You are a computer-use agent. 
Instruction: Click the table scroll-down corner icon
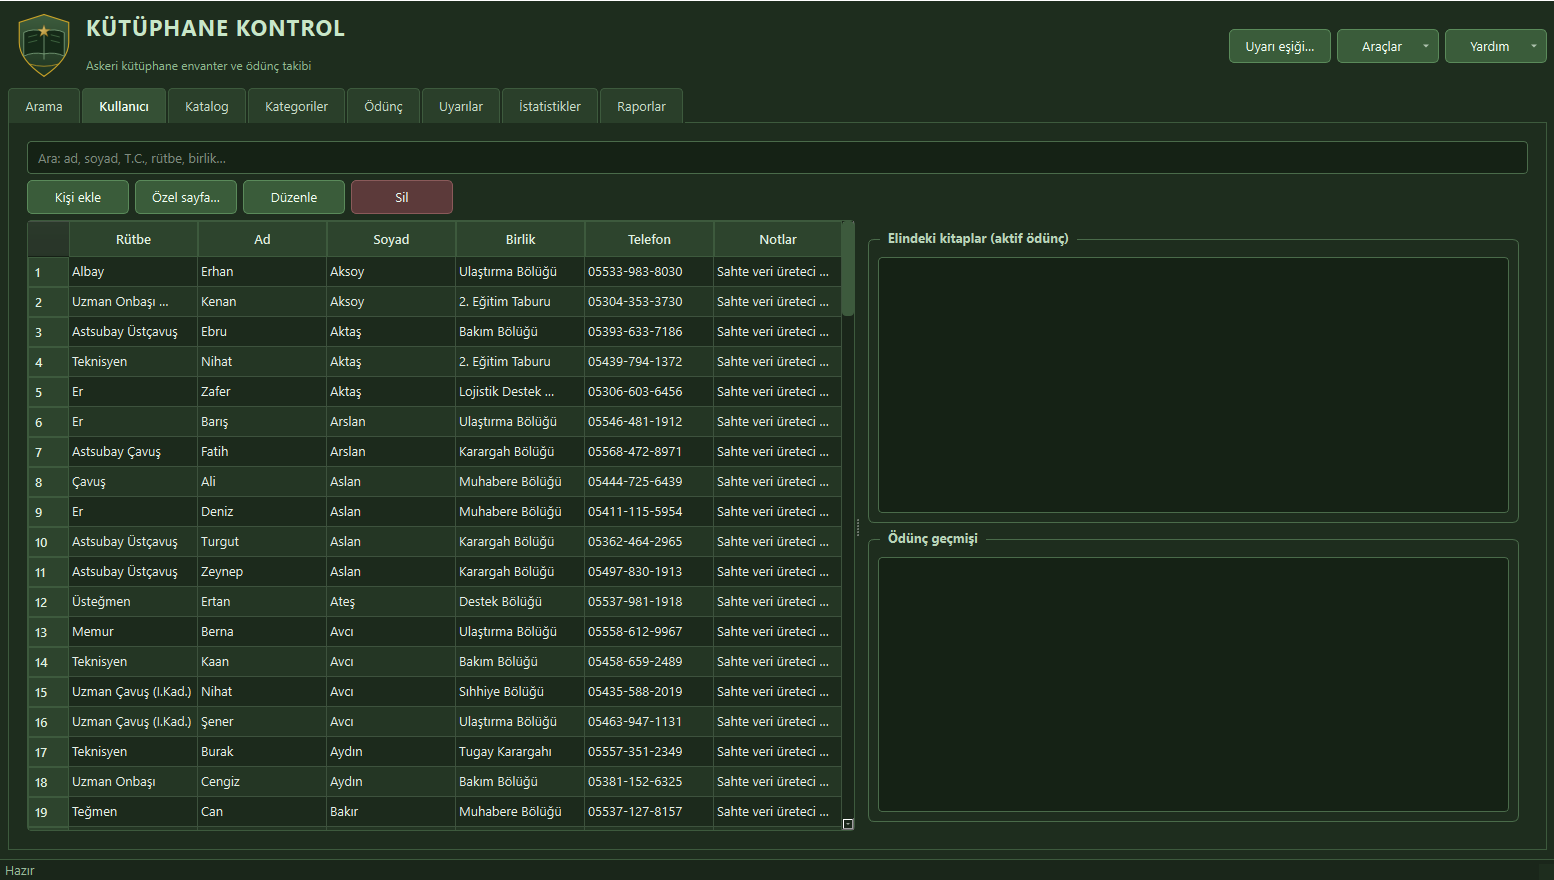tap(848, 824)
